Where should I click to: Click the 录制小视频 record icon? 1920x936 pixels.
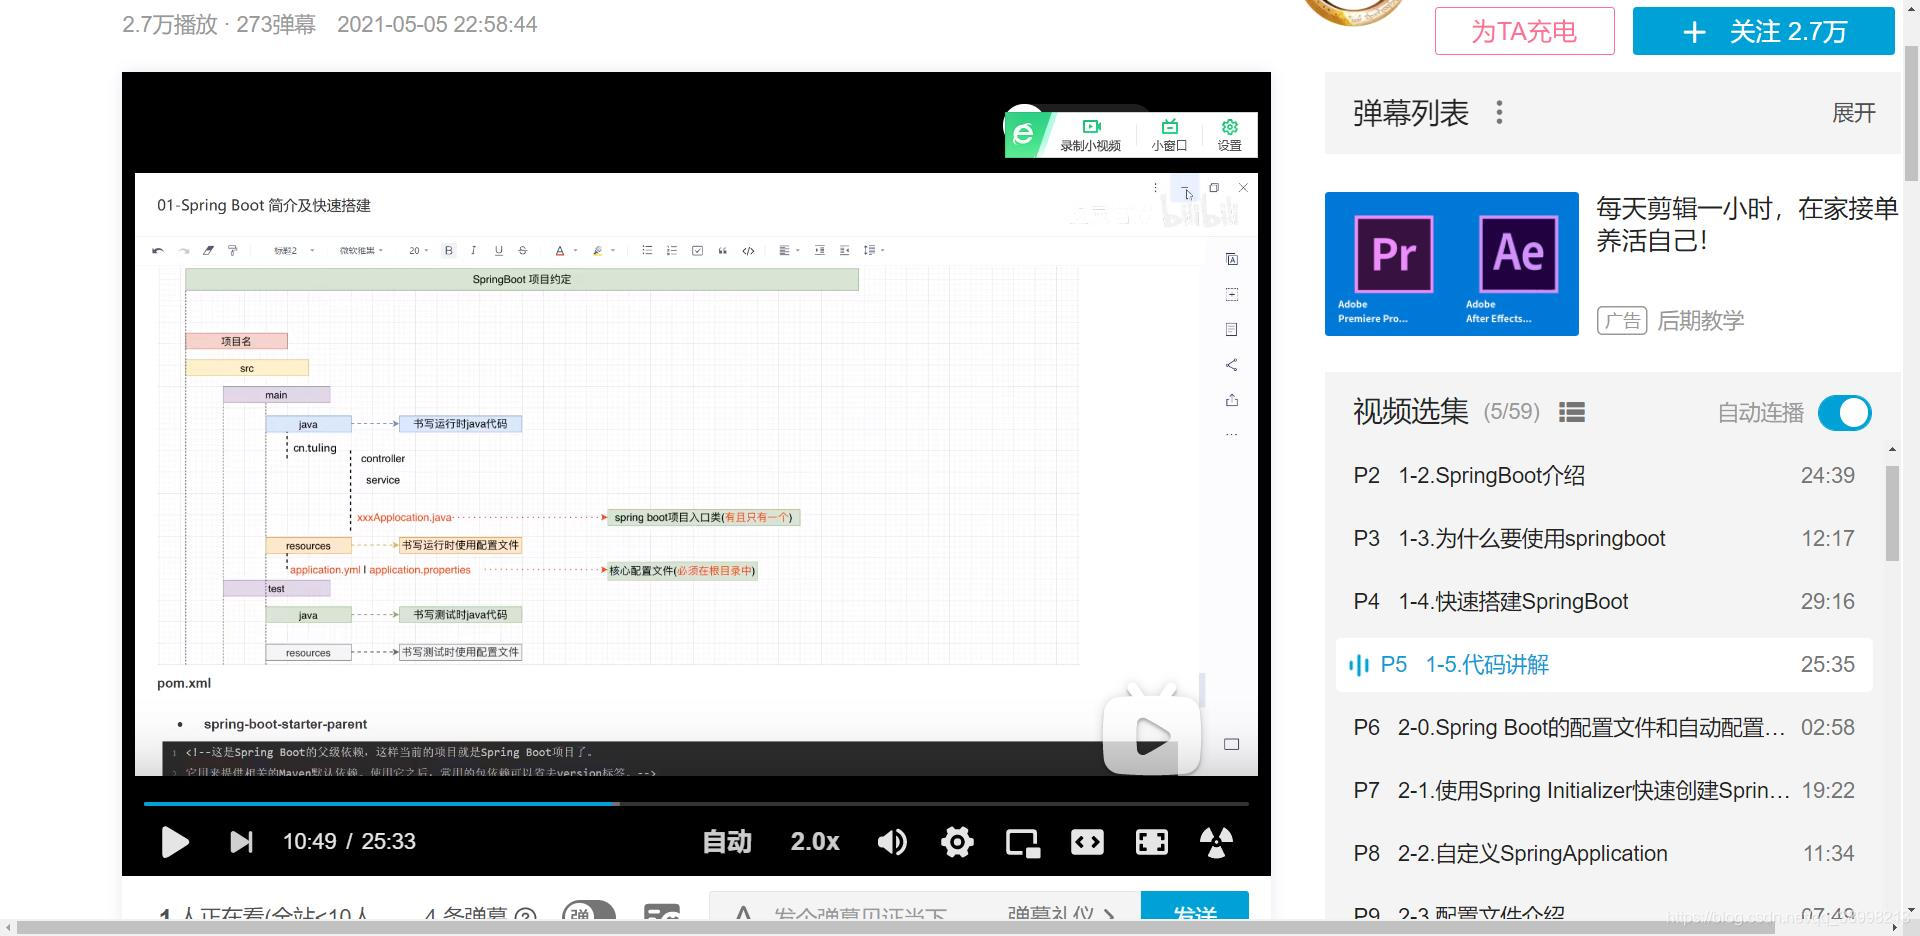(x=1091, y=135)
